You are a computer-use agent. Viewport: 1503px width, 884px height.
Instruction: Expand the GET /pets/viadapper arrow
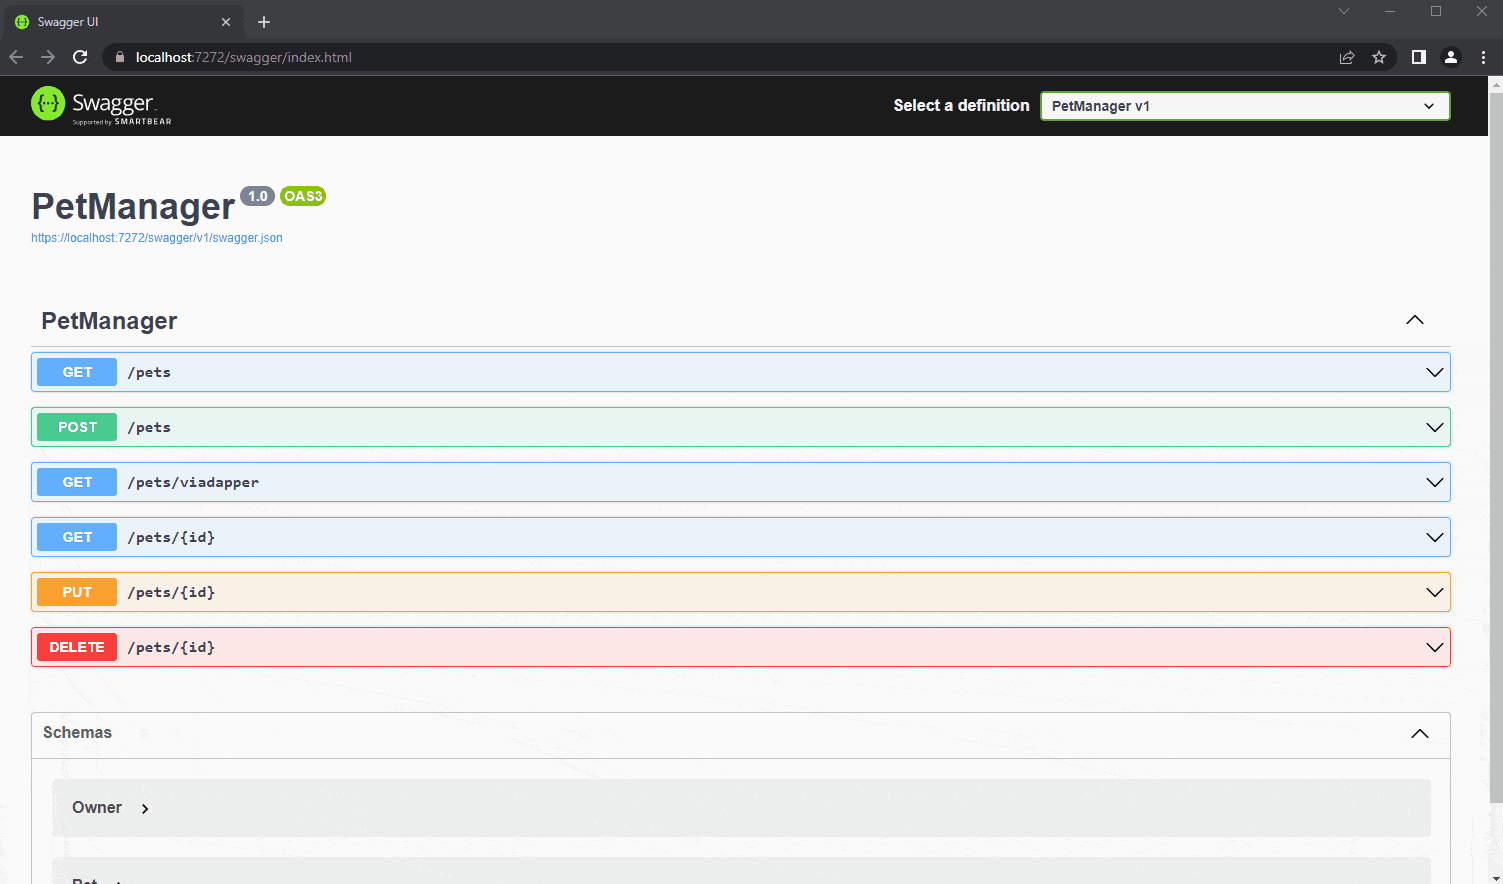coord(1435,482)
